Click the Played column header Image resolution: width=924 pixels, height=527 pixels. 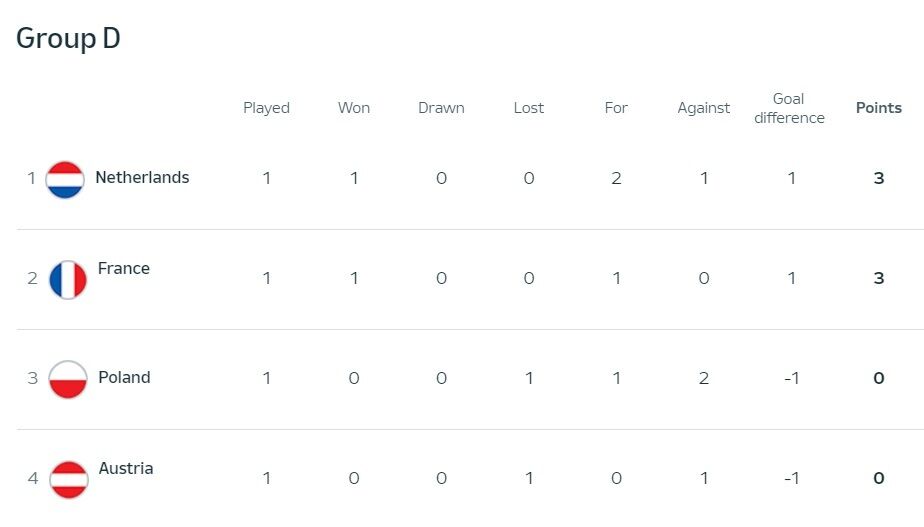coord(266,108)
